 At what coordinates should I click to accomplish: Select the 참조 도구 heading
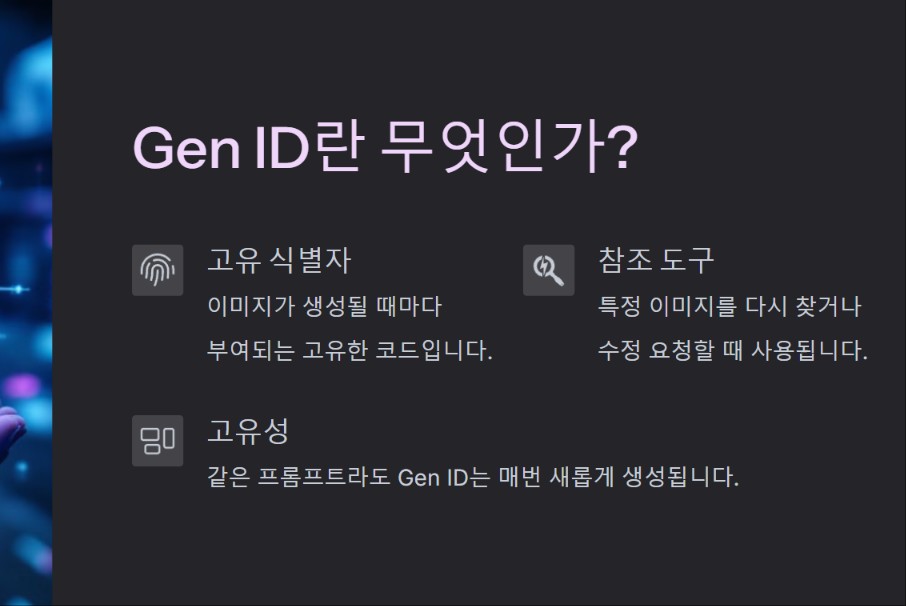[x=656, y=261]
